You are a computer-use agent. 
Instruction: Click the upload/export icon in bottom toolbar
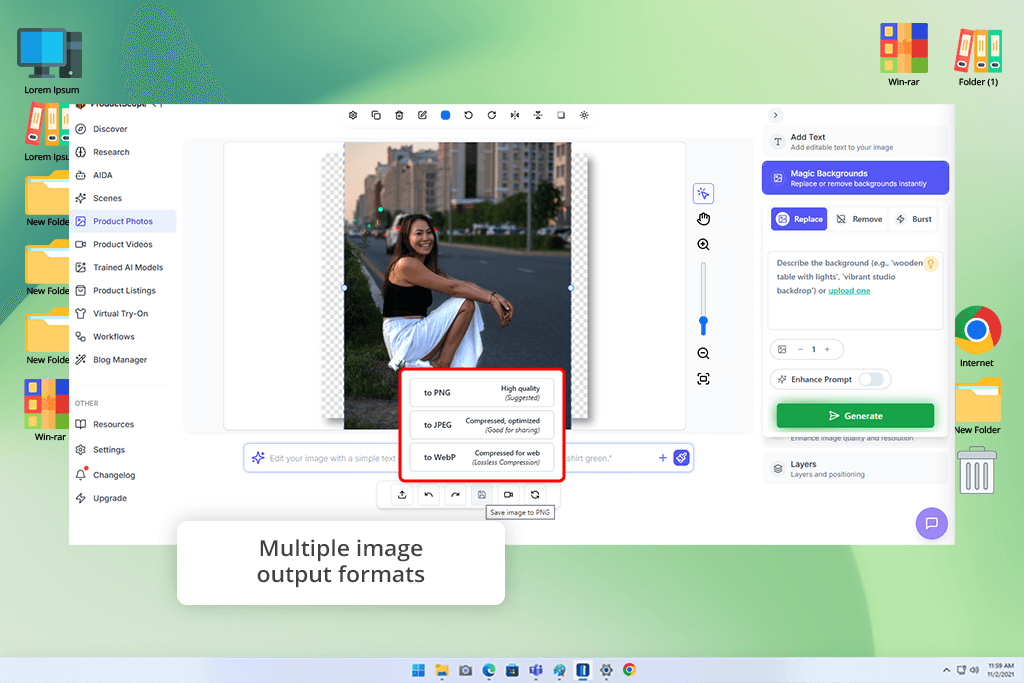(x=402, y=494)
